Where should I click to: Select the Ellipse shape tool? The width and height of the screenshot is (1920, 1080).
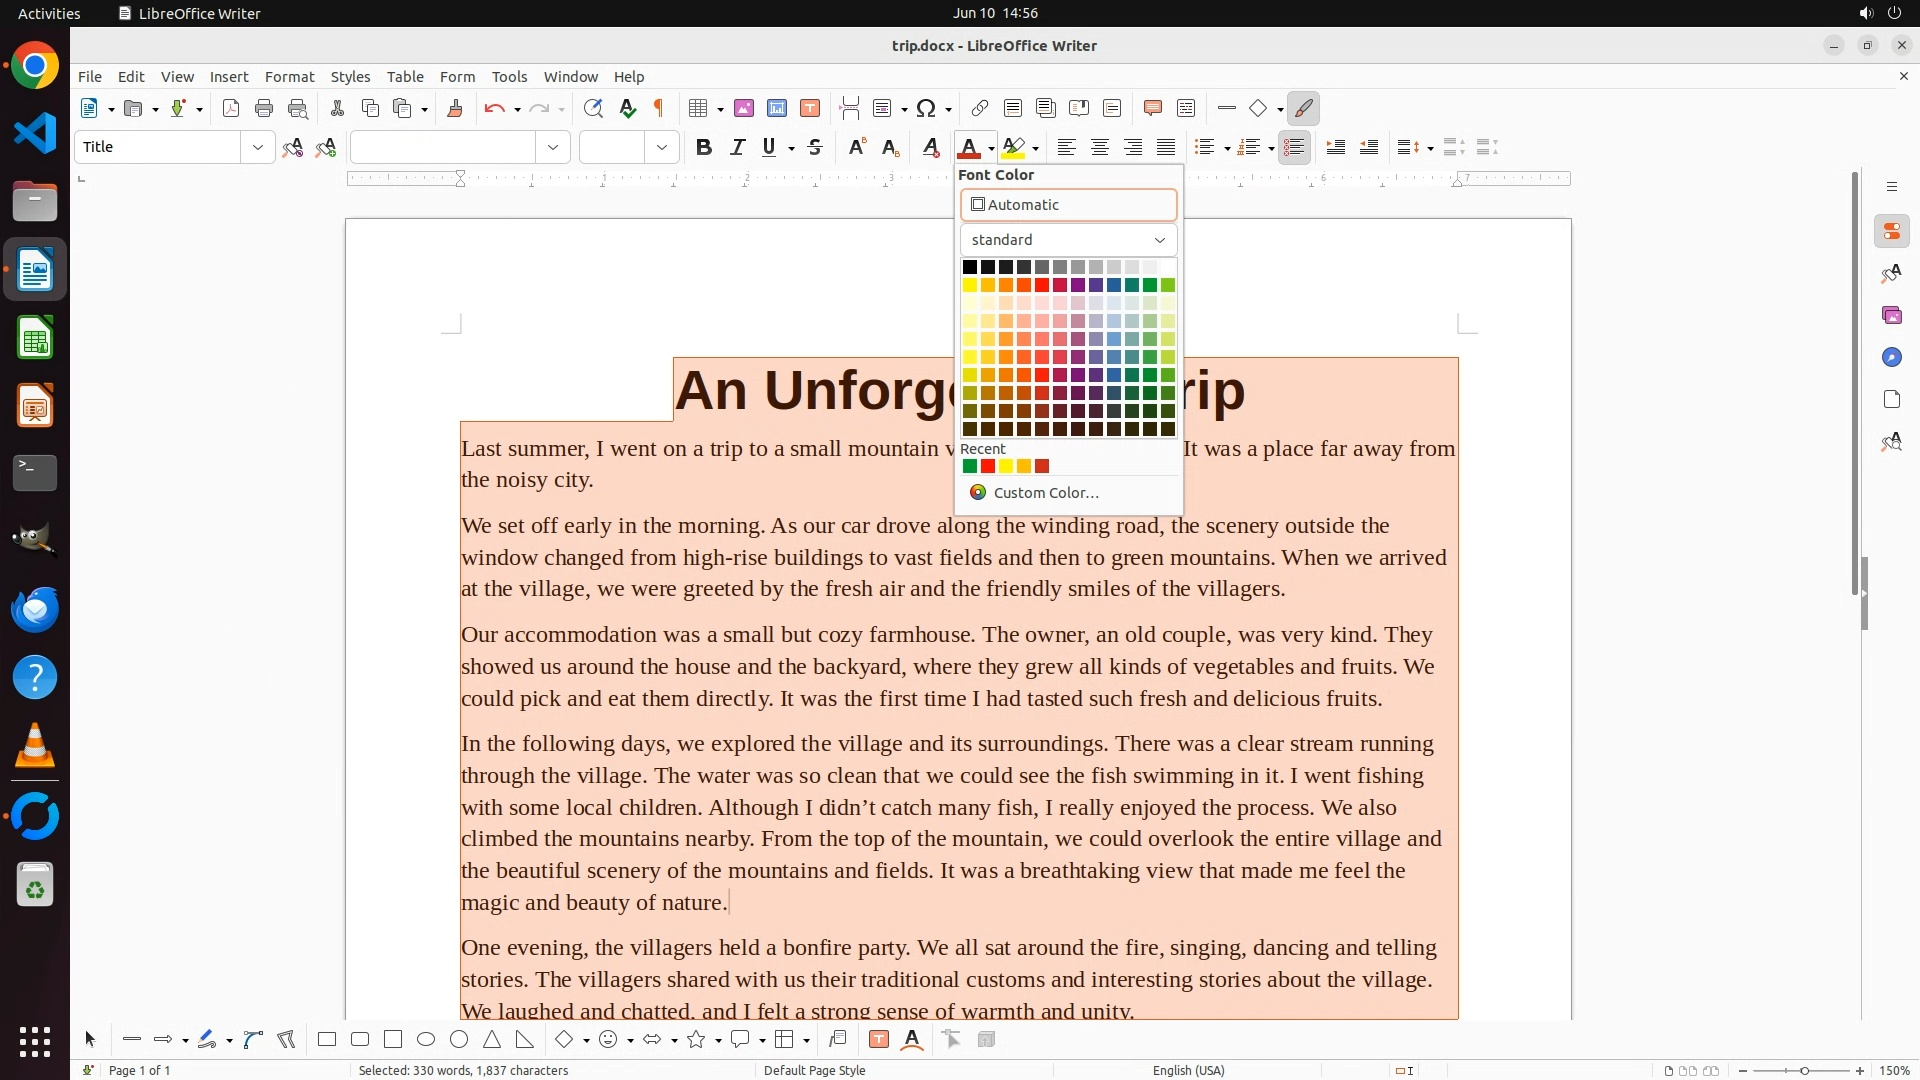[x=426, y=1040]
